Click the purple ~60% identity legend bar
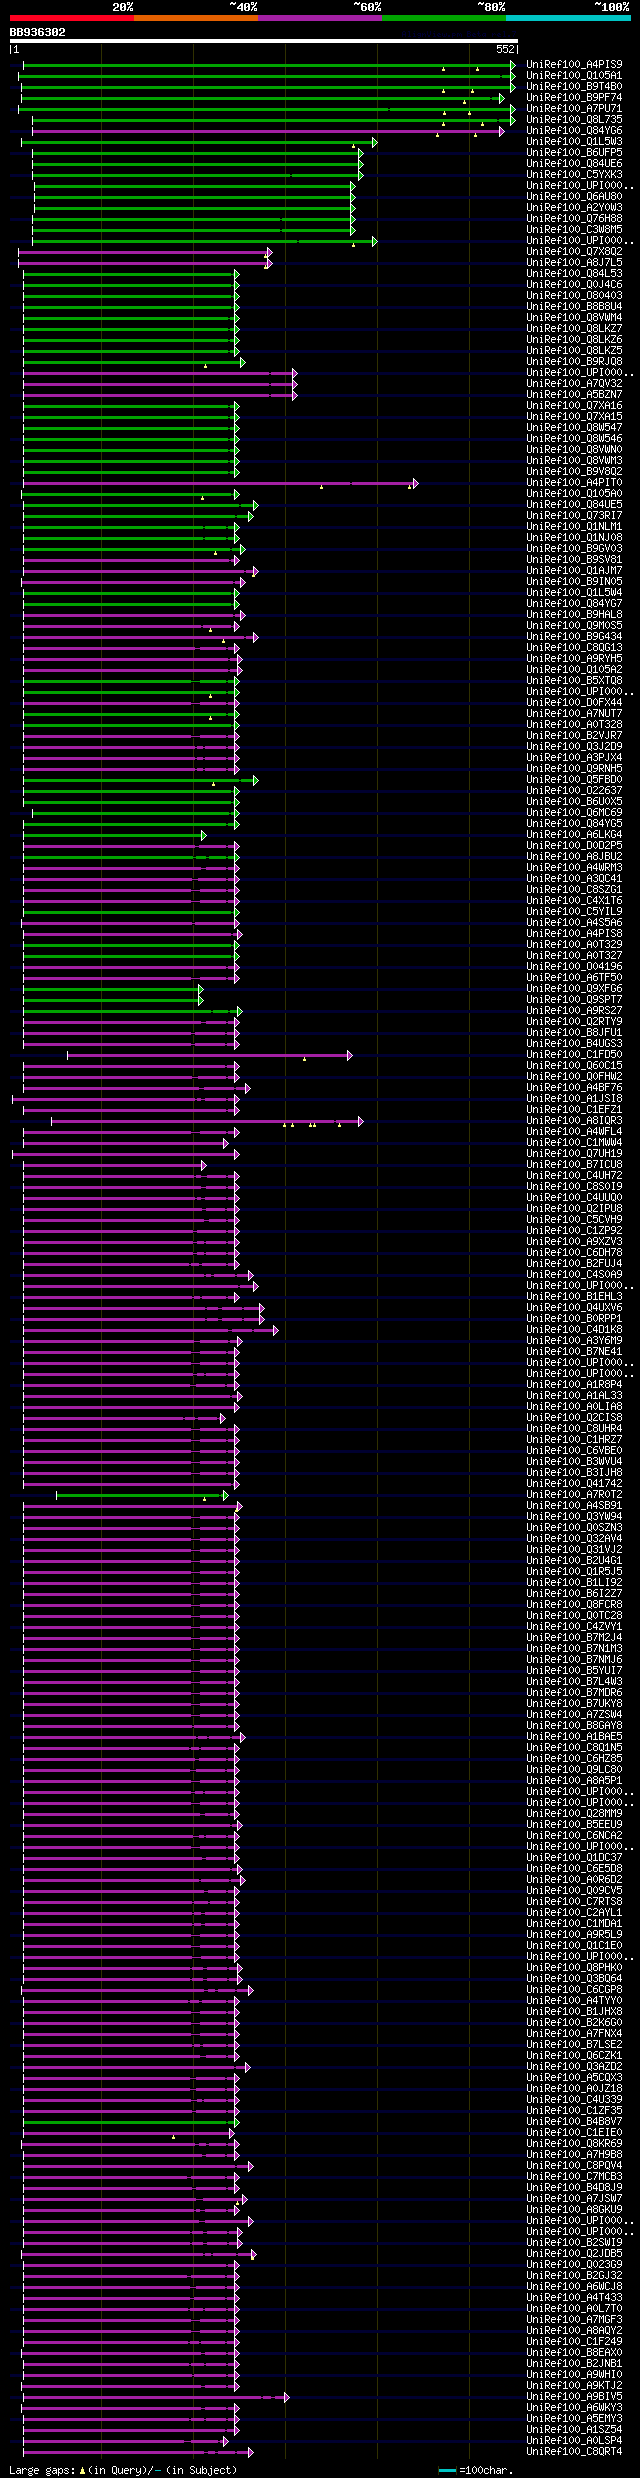This screenshot has height=2478, width=640. coord(319,18)
